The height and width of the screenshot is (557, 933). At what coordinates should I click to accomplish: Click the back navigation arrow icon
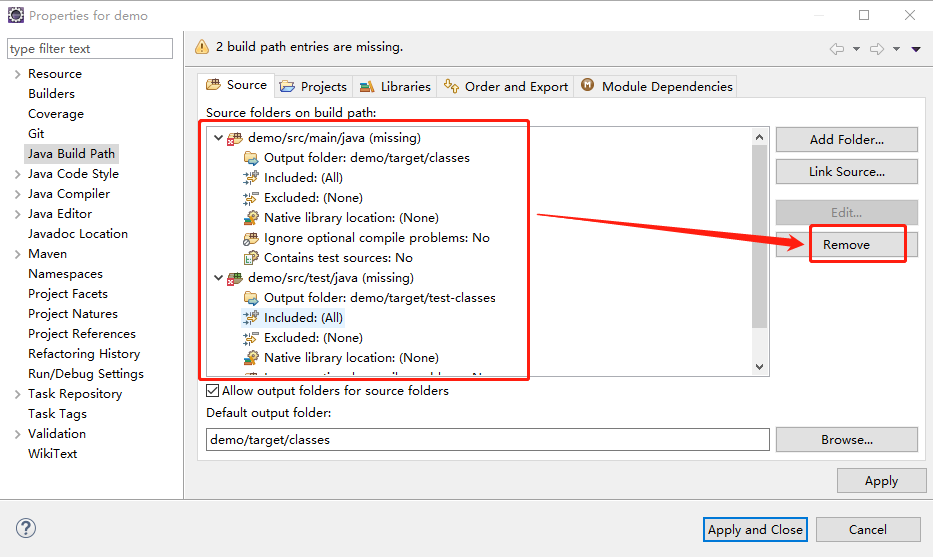[837, 48]
